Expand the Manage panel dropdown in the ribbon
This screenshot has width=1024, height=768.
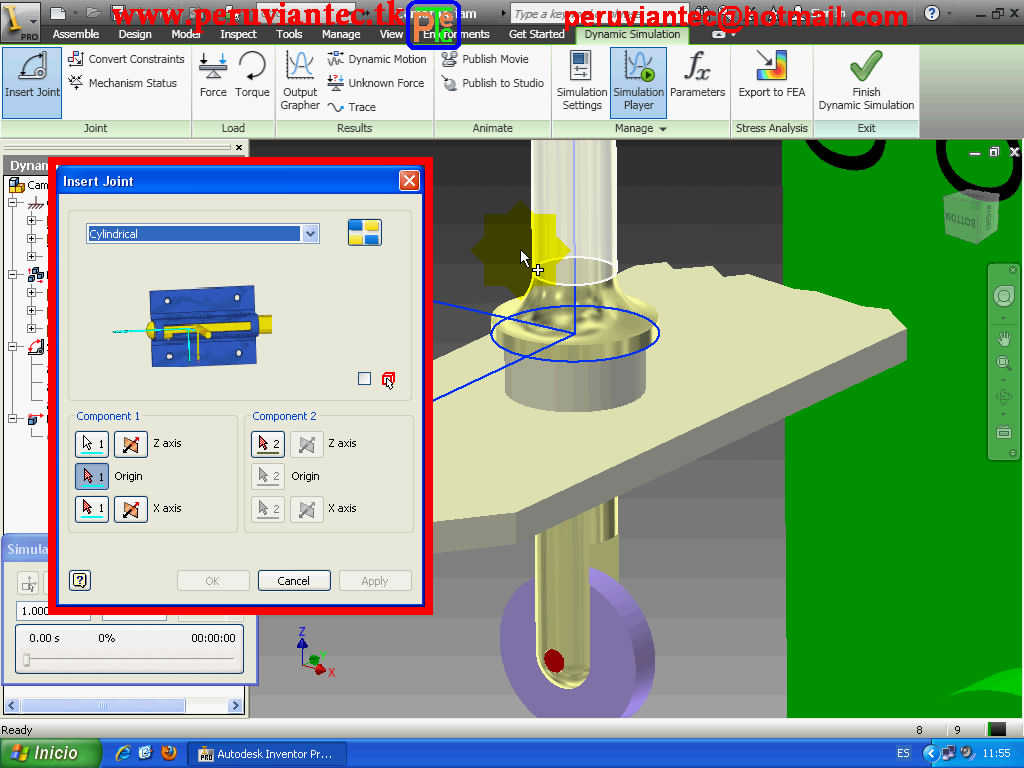tap(660, 128)
